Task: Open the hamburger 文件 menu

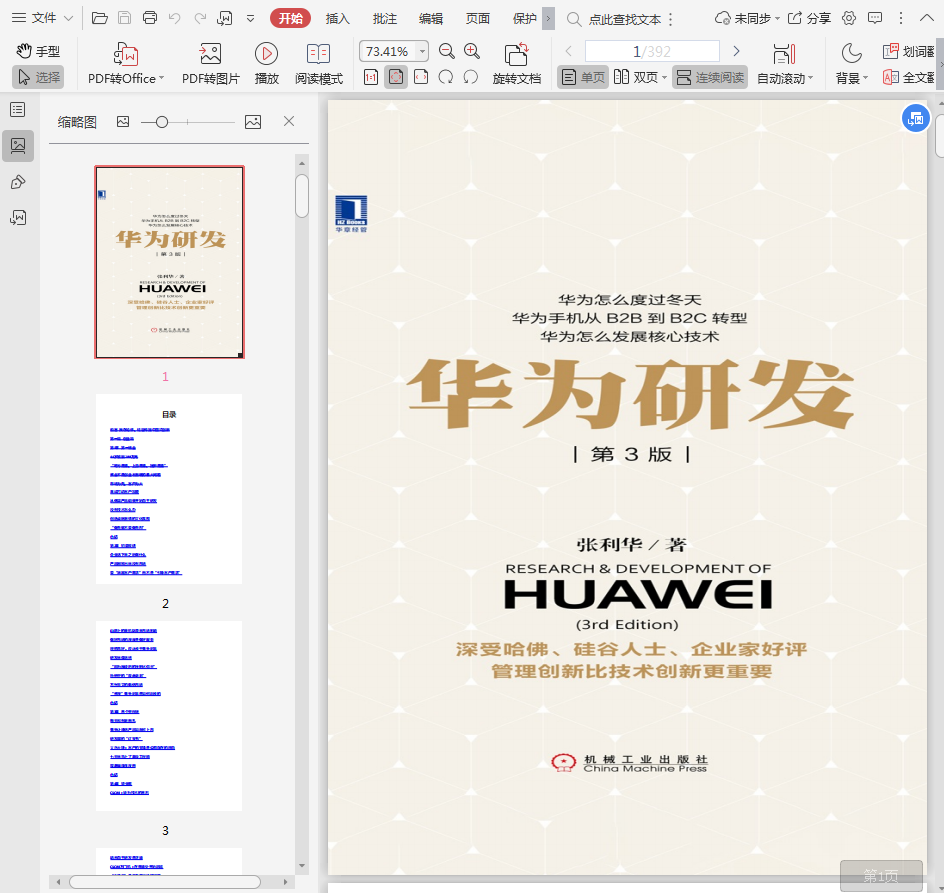Action: point(34,18)
